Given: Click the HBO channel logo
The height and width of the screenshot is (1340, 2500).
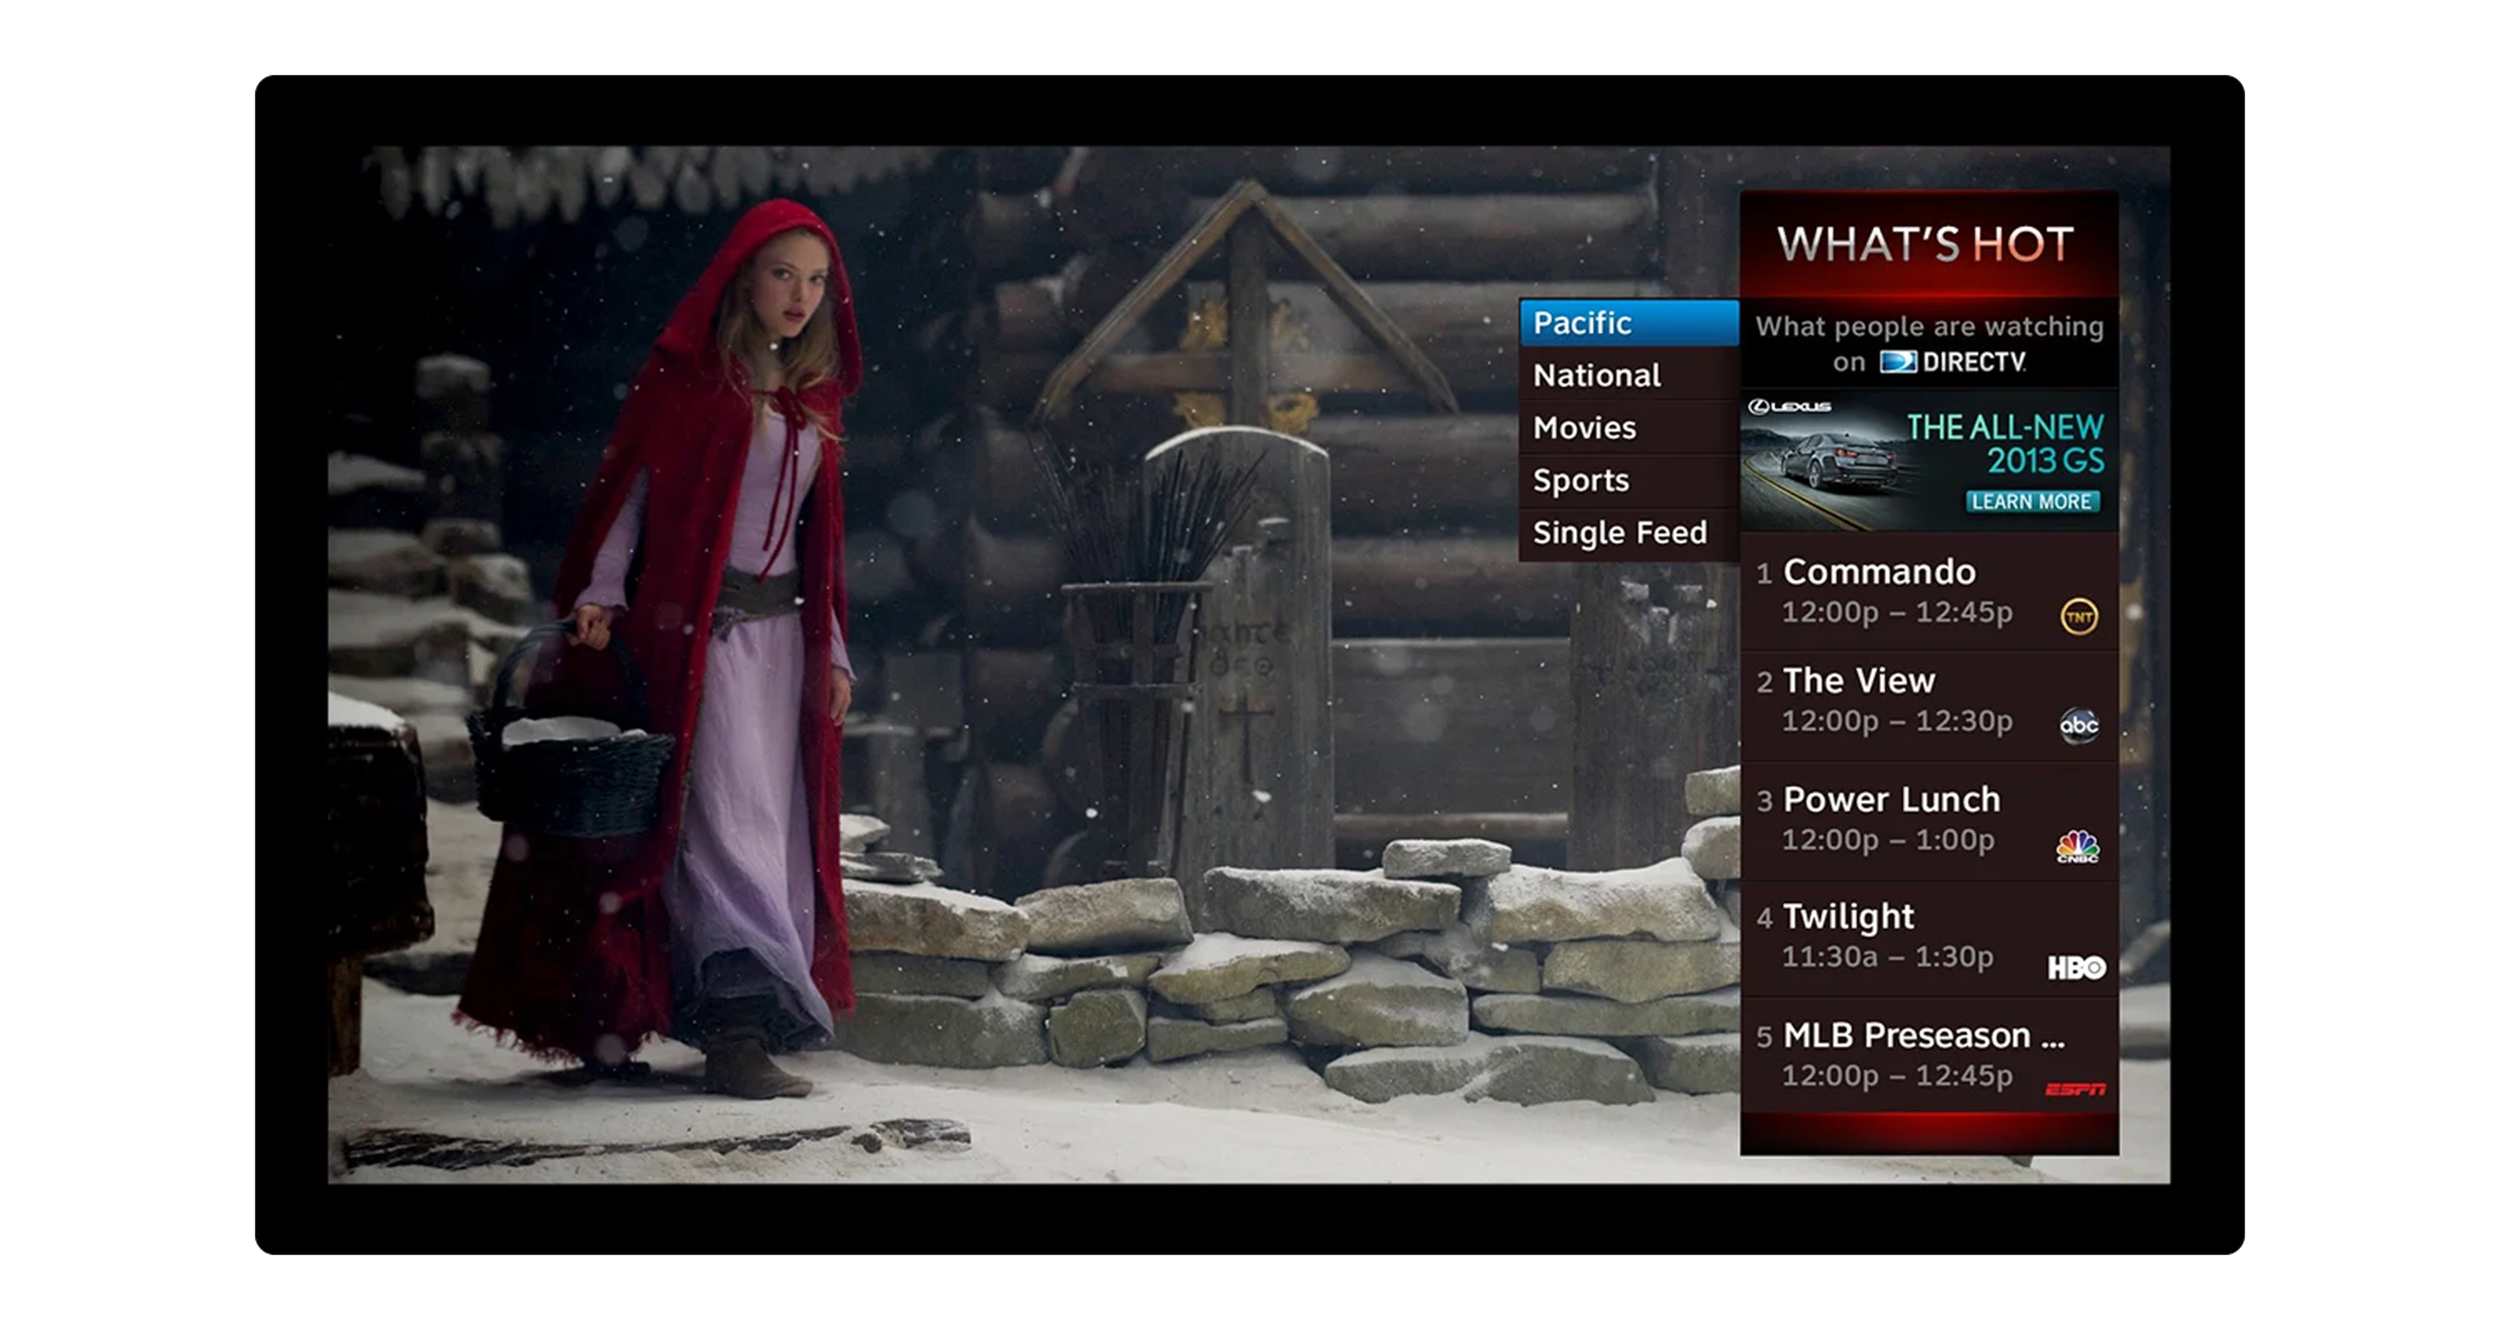Looking at the screenshot, I should pyautogui.click(x=2076, y=967).
